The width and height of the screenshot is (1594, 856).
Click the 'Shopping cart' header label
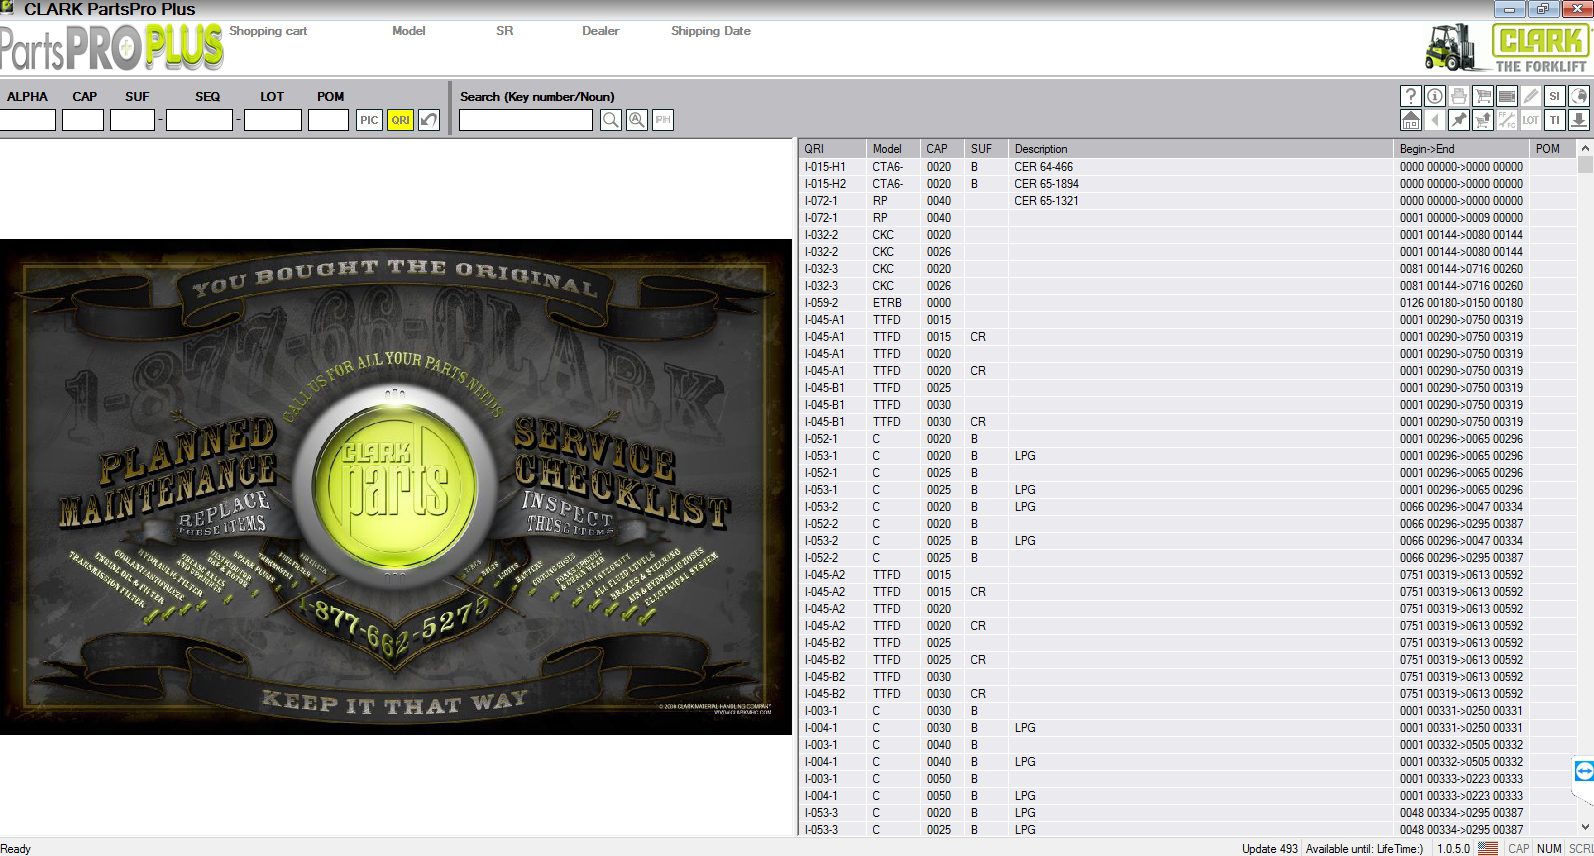coord(268,31)
